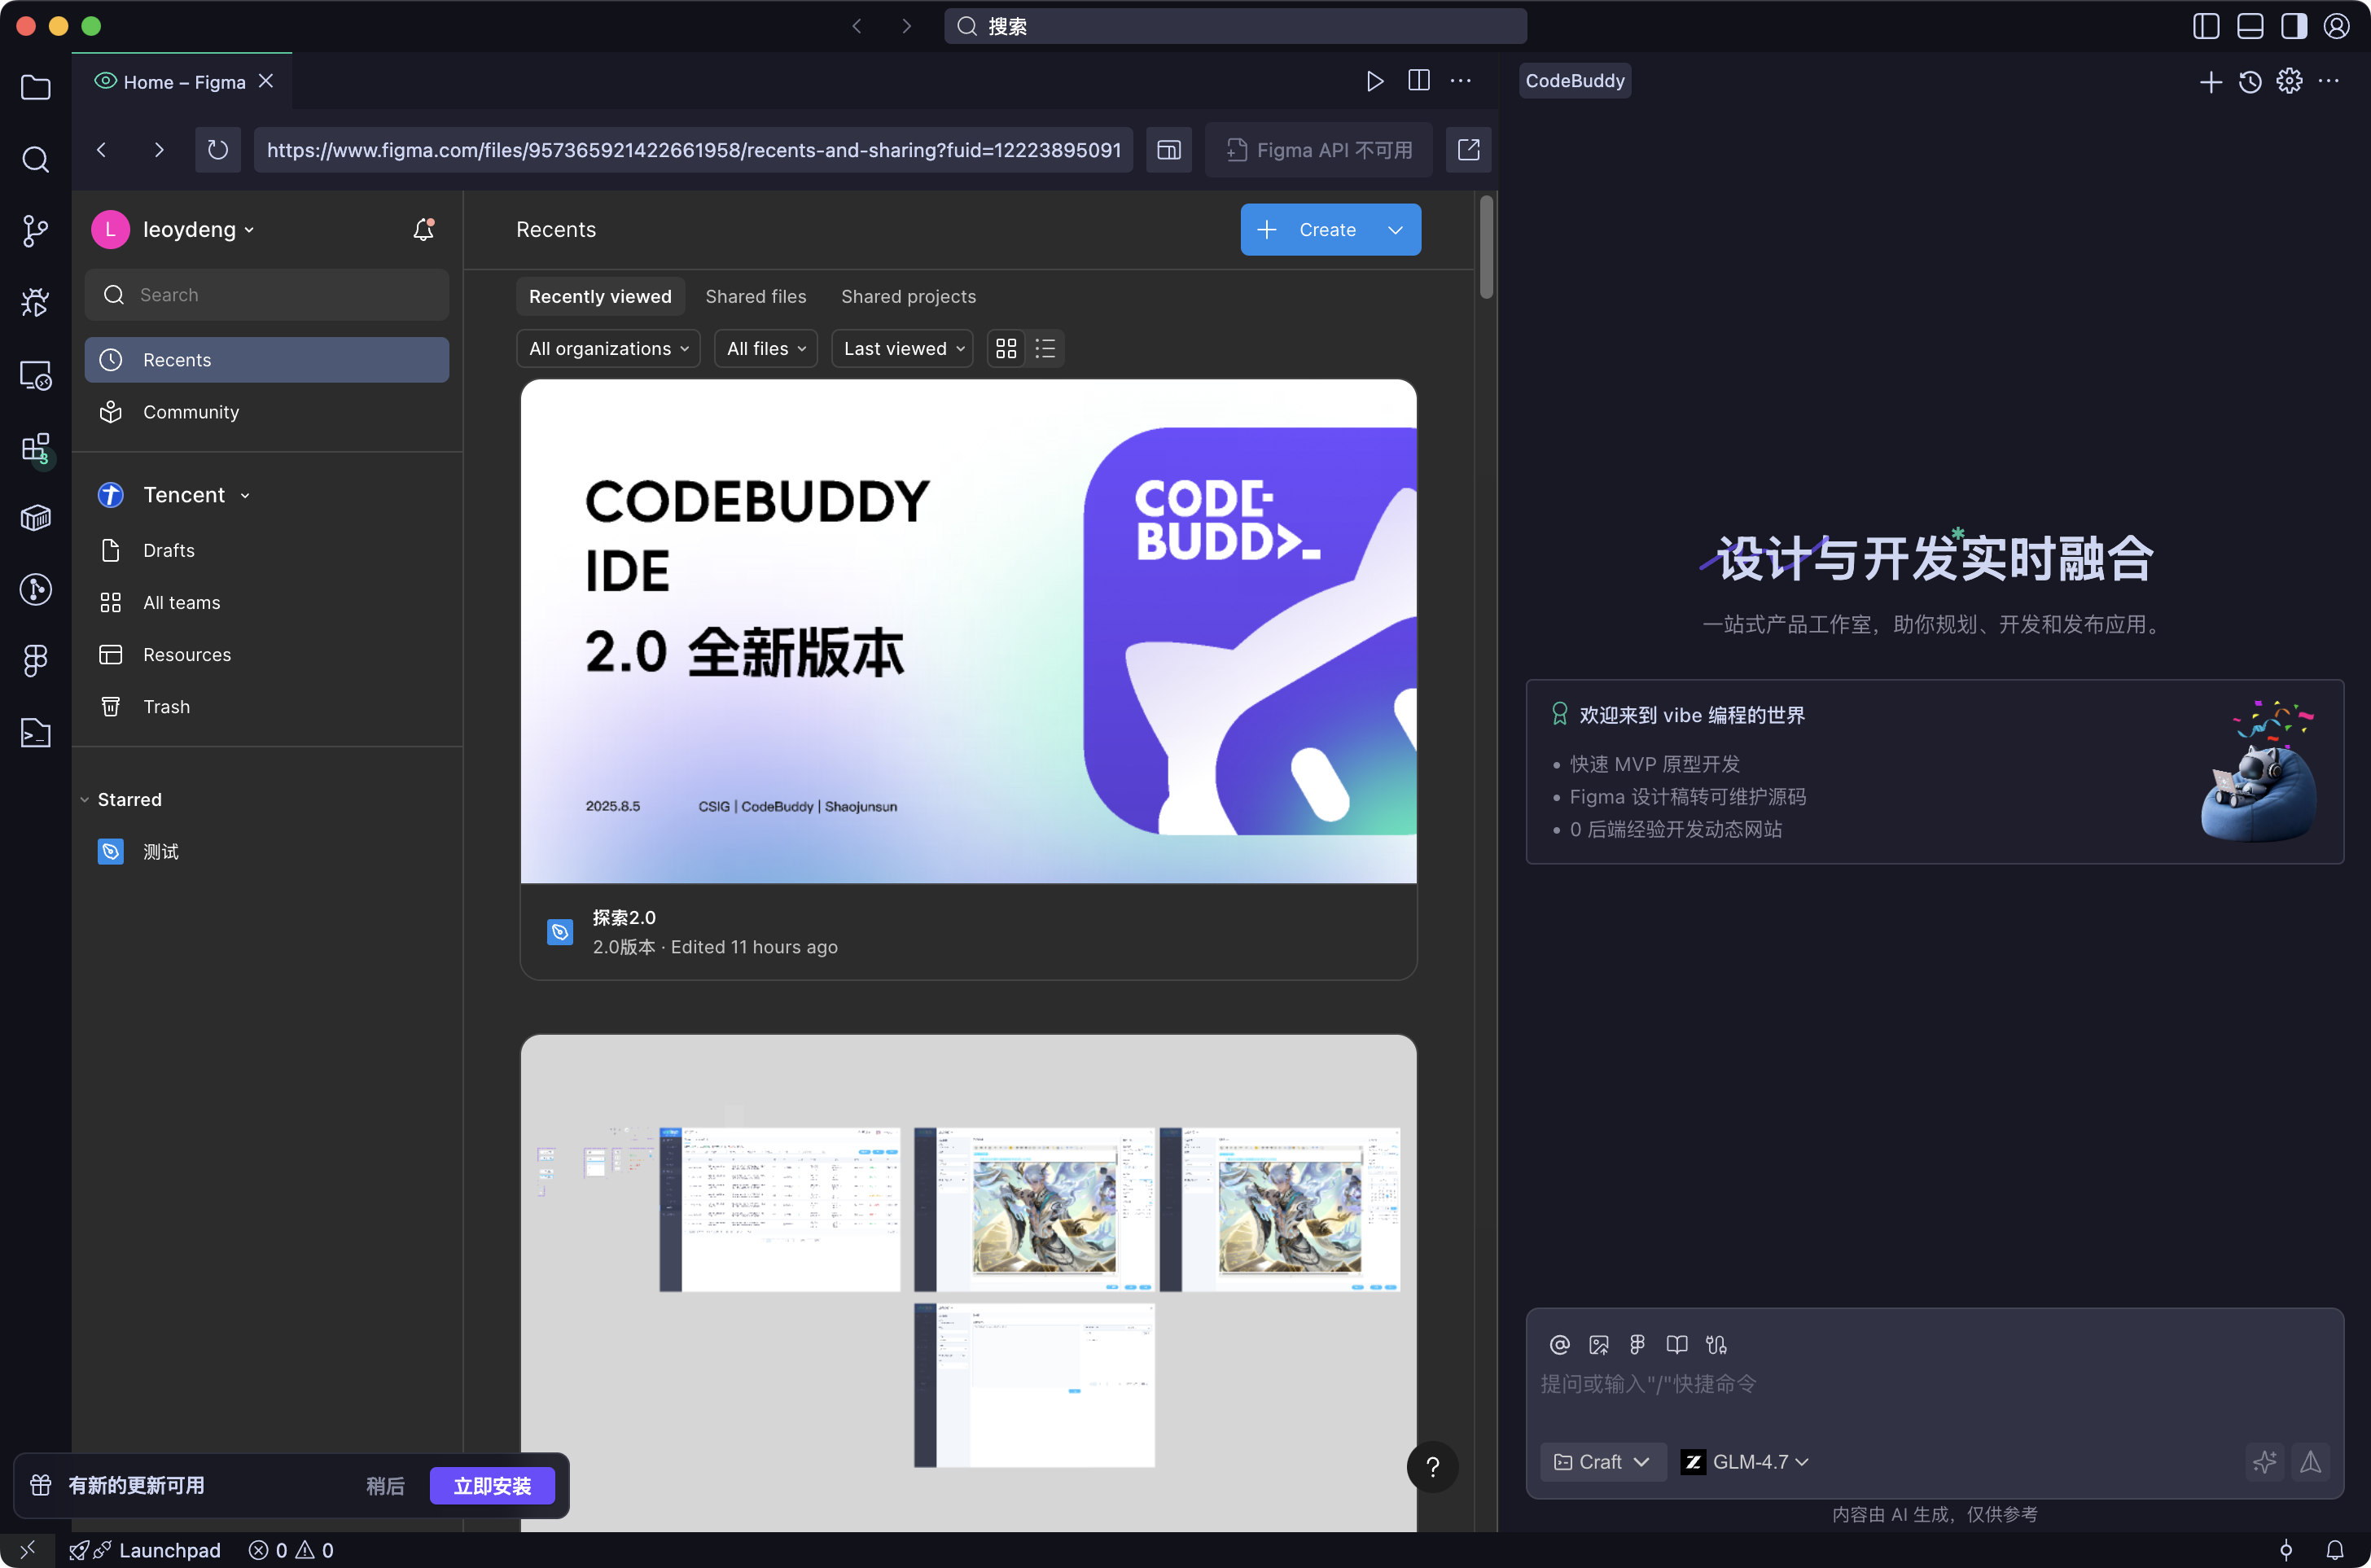Viewport: 2371px width, 1568px height.
Task: Click the Create button in Figma
Action: click(1330, 229)
